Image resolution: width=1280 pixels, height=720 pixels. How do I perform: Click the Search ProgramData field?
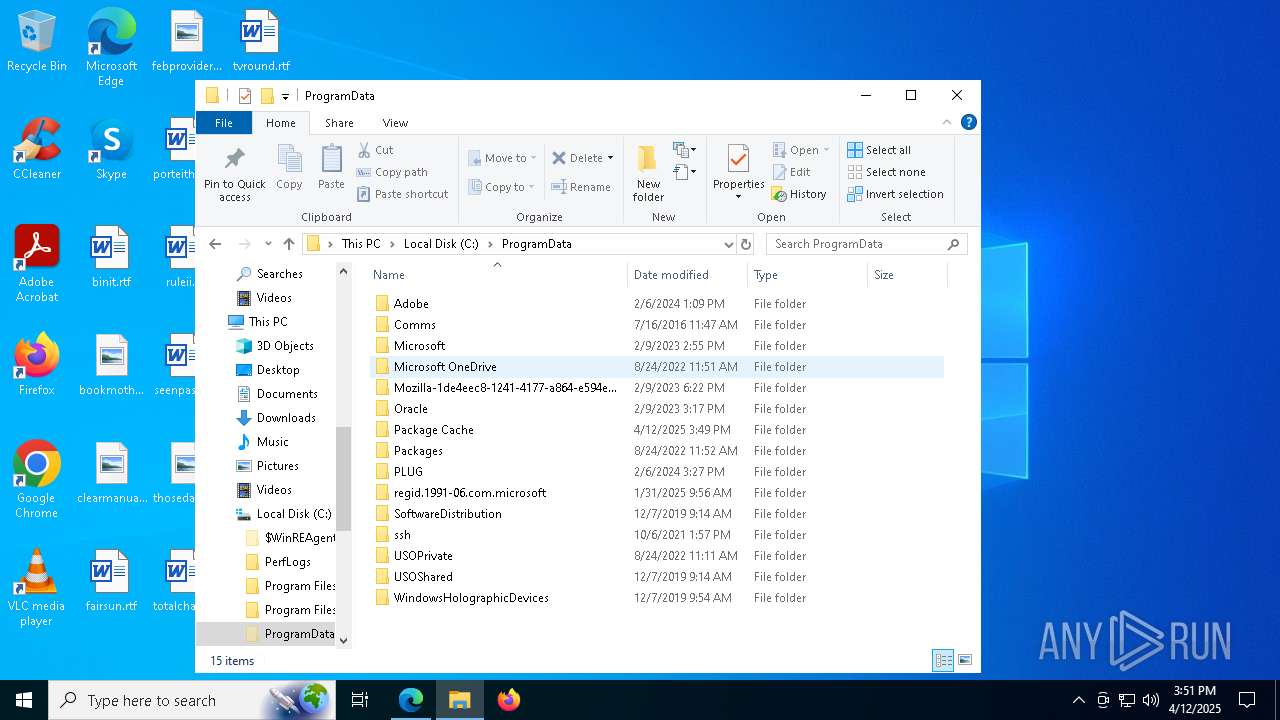pyautogui.click(x=866, y=244)
